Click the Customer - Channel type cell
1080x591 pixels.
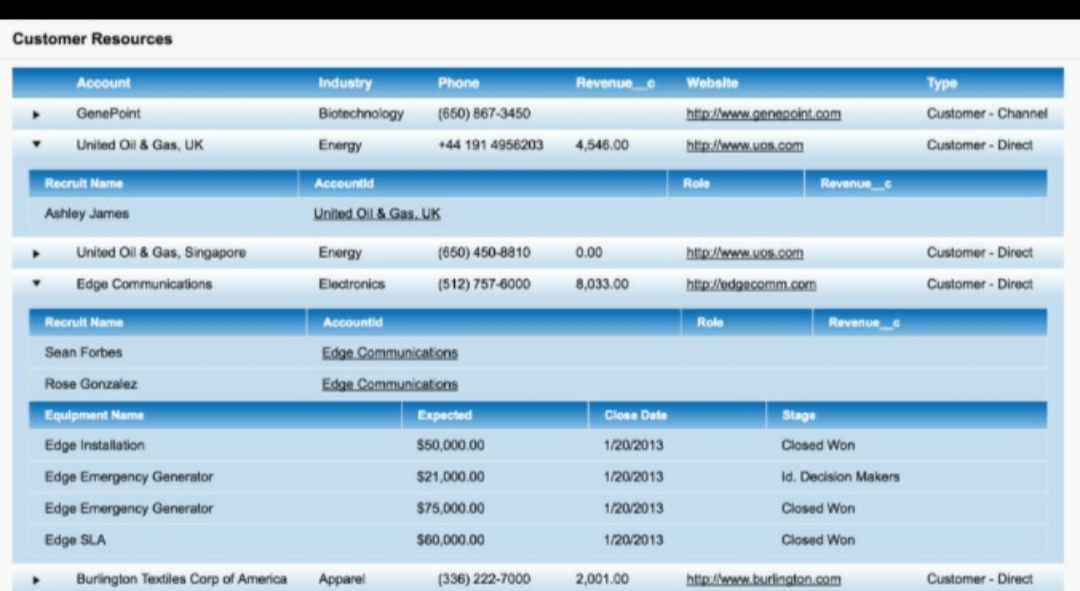(987, 114)
